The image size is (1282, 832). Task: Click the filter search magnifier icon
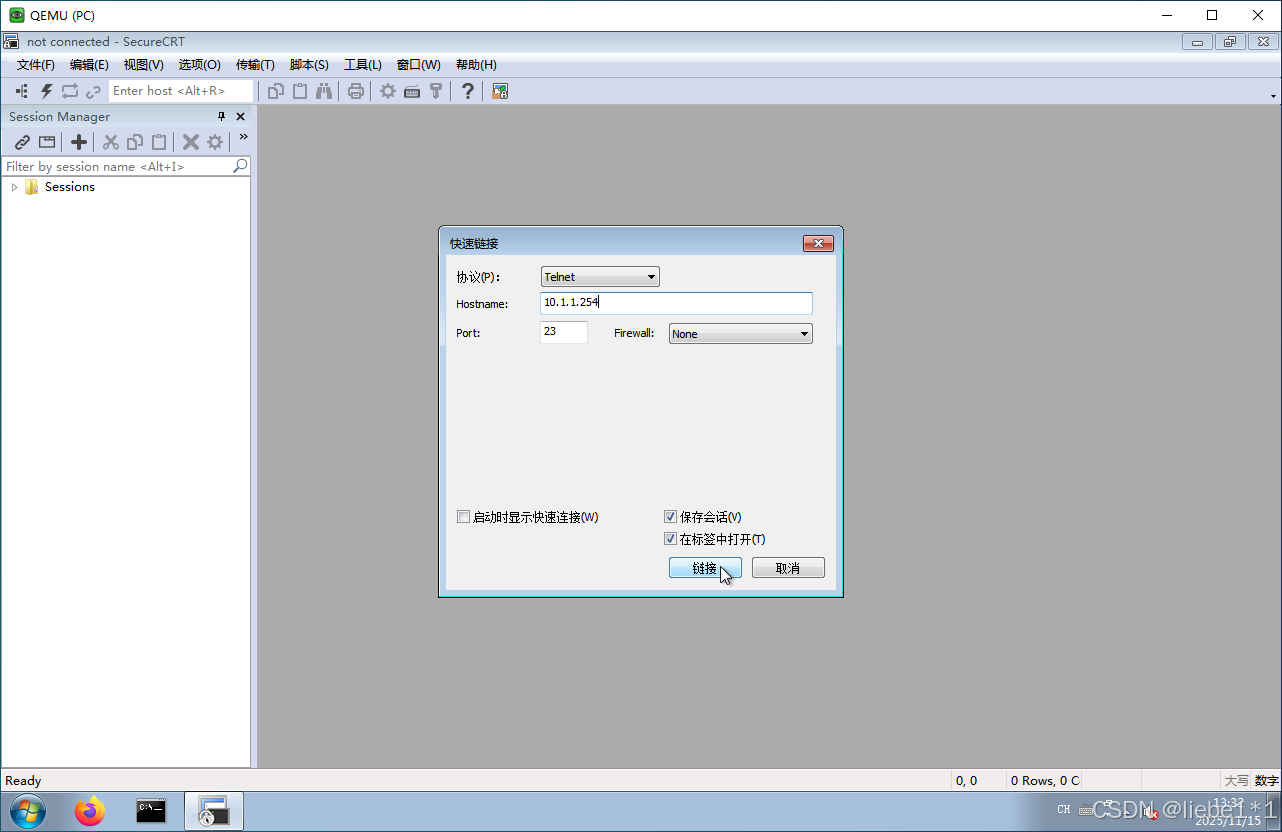[240, 166]
